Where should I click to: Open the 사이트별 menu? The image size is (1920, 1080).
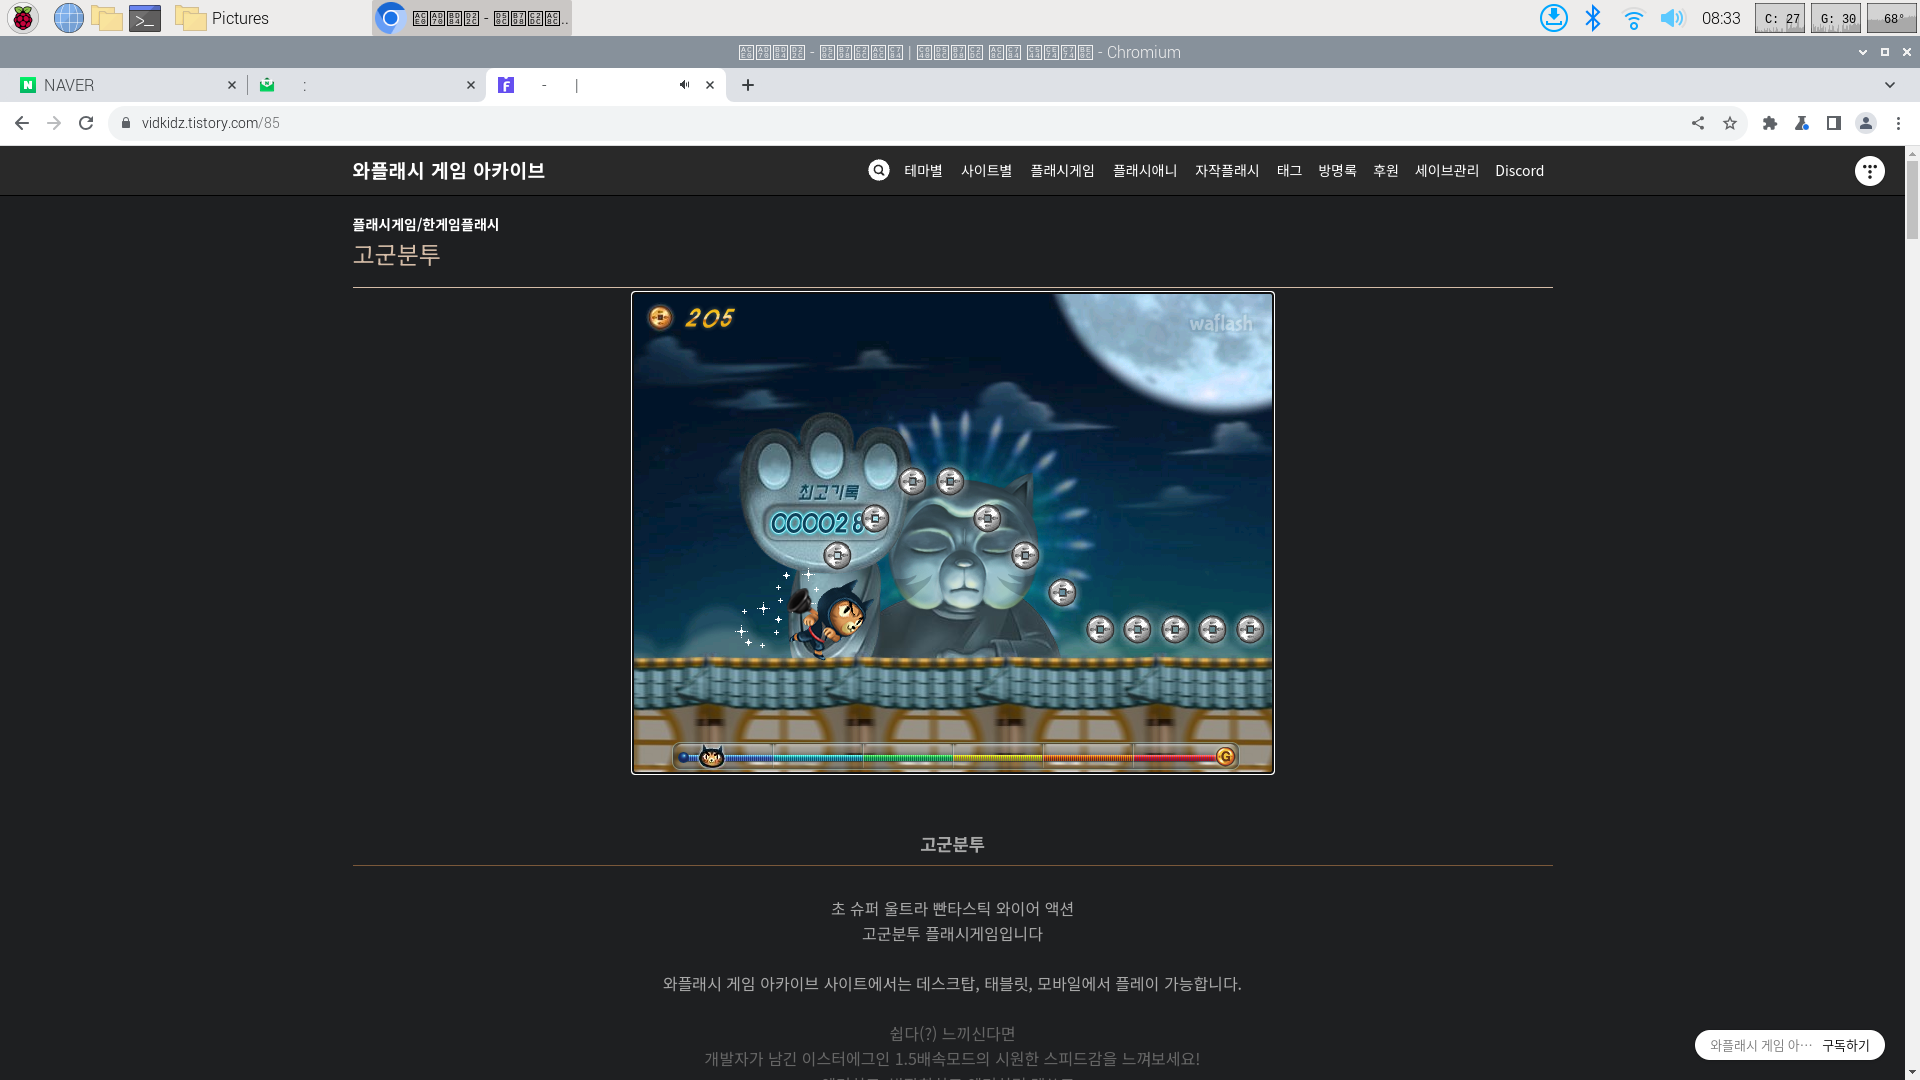tap(987, 171)
